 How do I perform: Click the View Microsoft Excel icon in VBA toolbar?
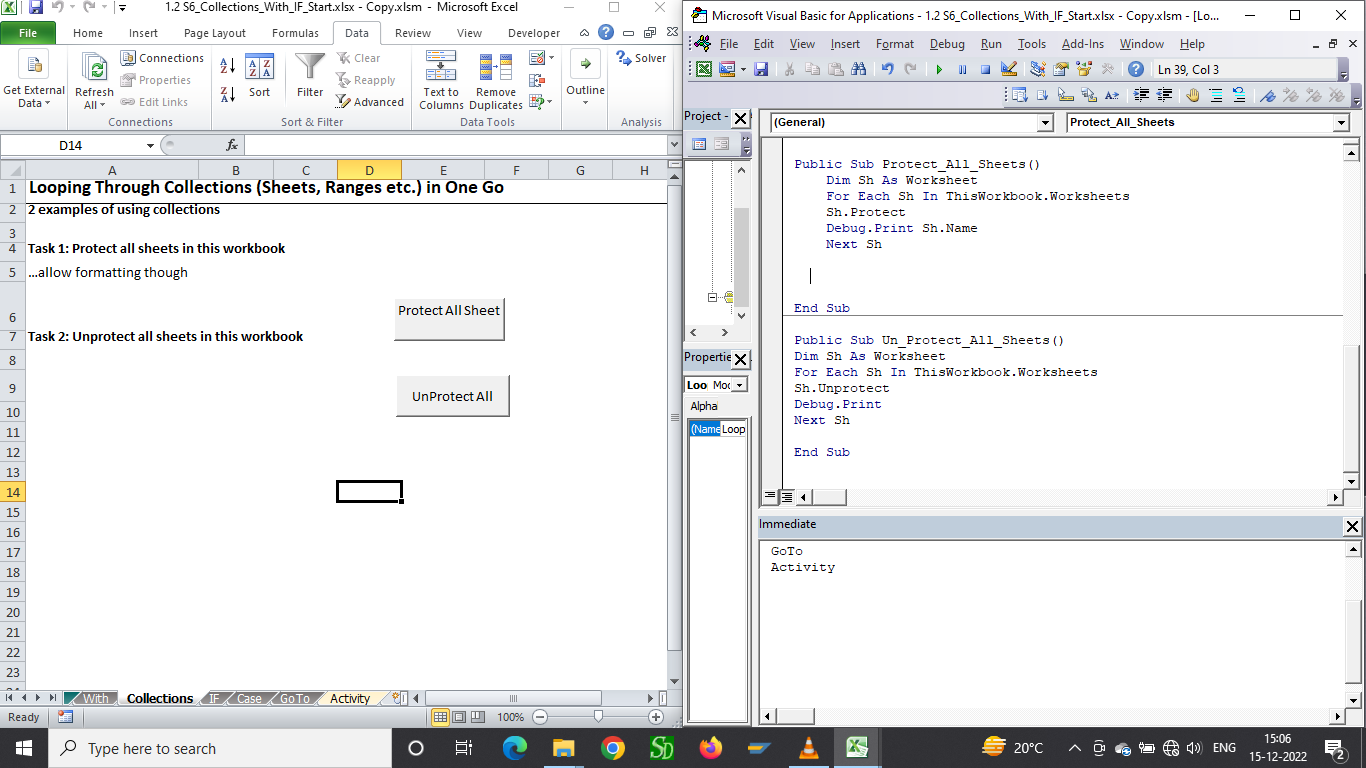click(x=704, y=69)
